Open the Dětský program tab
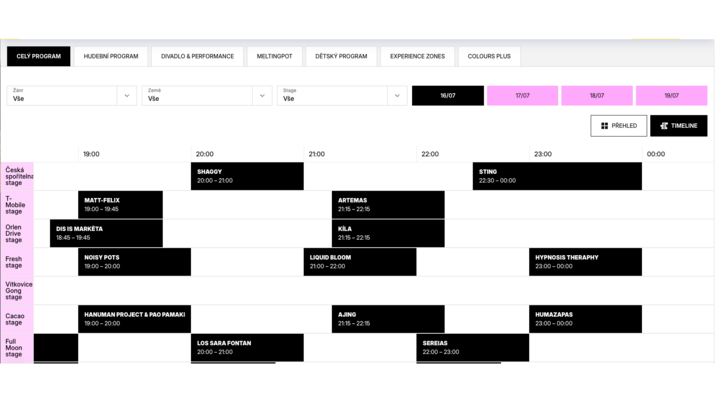Screen dimensions: 715x402 tap(341, 56)
